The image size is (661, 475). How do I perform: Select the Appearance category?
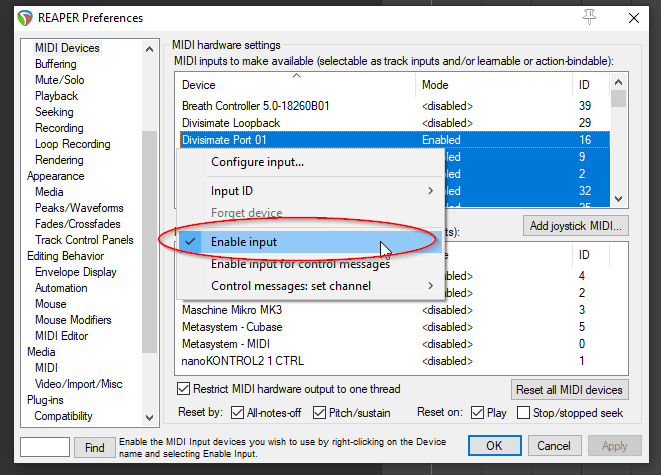56,176
